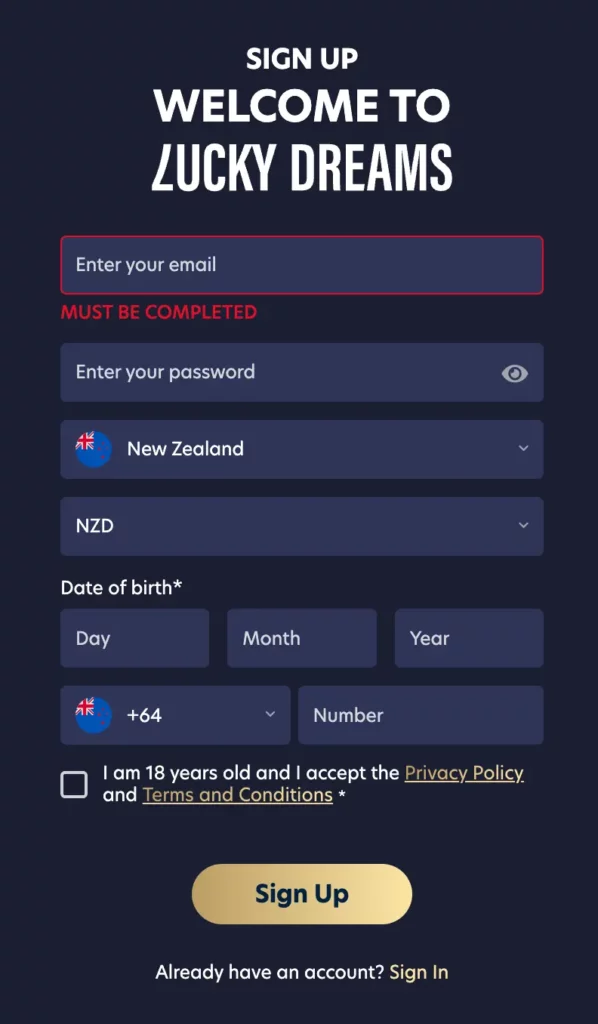598x1024 pixels.
Task: View the Terms and Conditions
Action: (x=237, y=795)
